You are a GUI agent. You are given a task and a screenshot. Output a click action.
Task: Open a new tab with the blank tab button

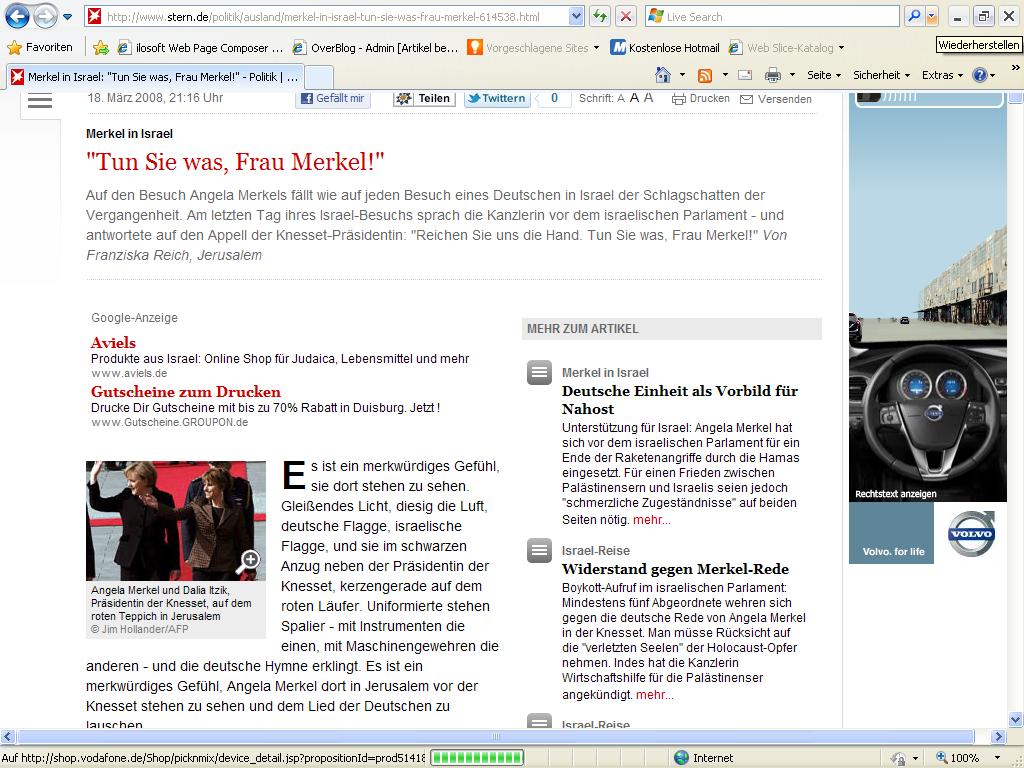[x=319, y=77]
